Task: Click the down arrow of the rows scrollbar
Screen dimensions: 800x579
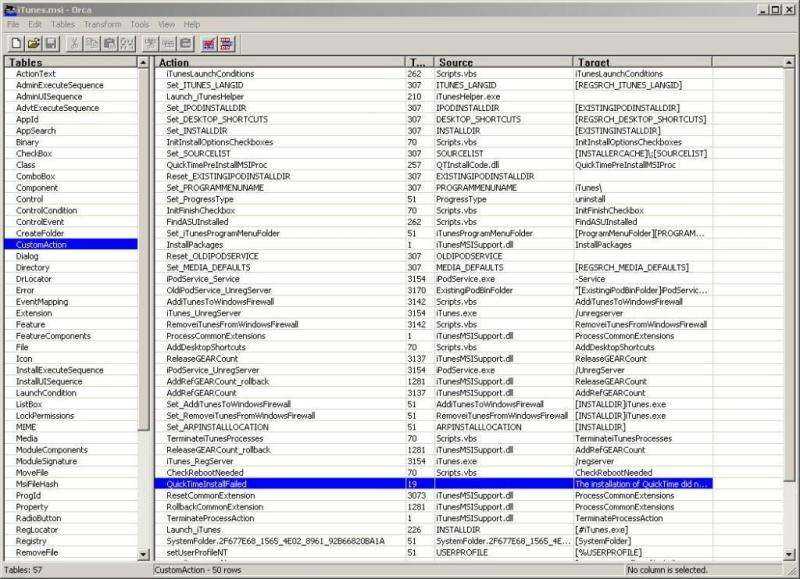Action: pyautogui.click(x=789, y=554)
